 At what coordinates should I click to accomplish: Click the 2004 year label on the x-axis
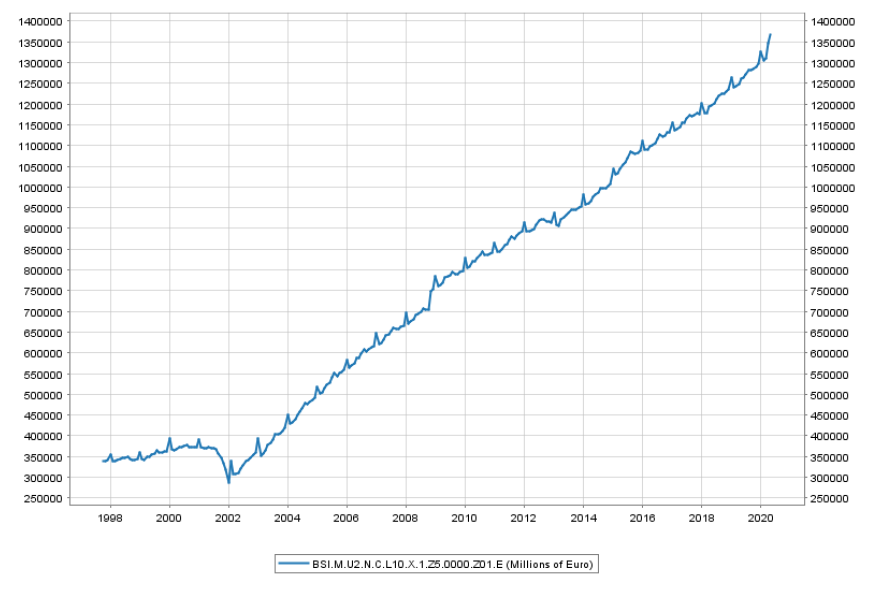[287, 518]
